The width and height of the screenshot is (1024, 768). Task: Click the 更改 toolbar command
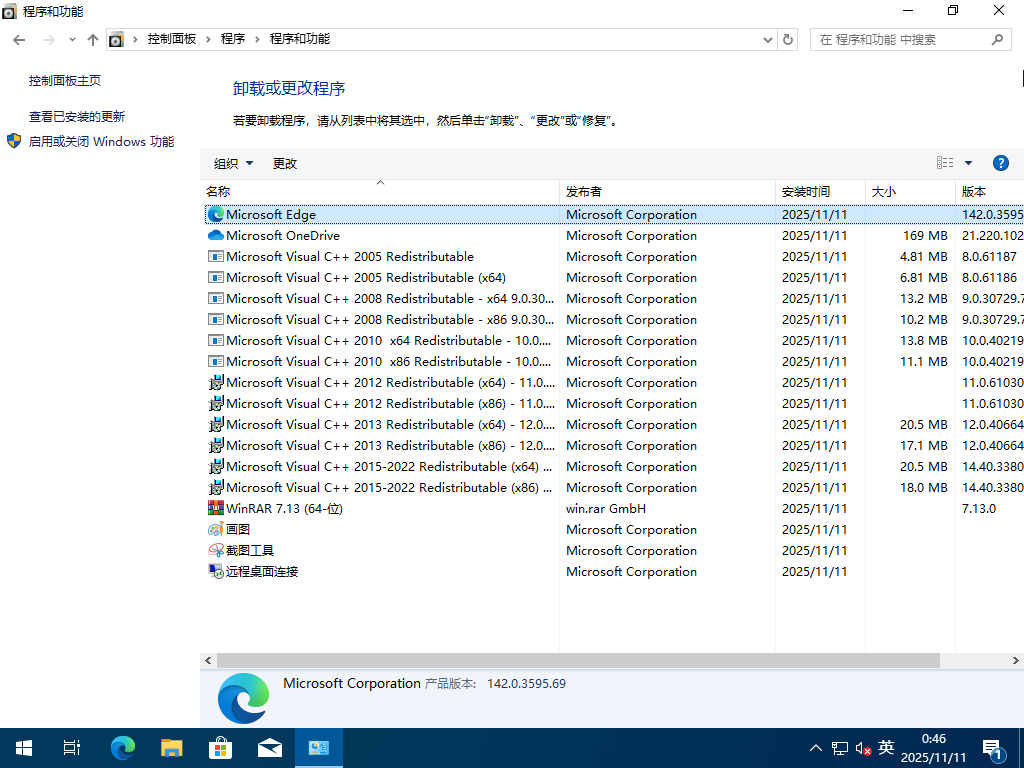point(285,162)
